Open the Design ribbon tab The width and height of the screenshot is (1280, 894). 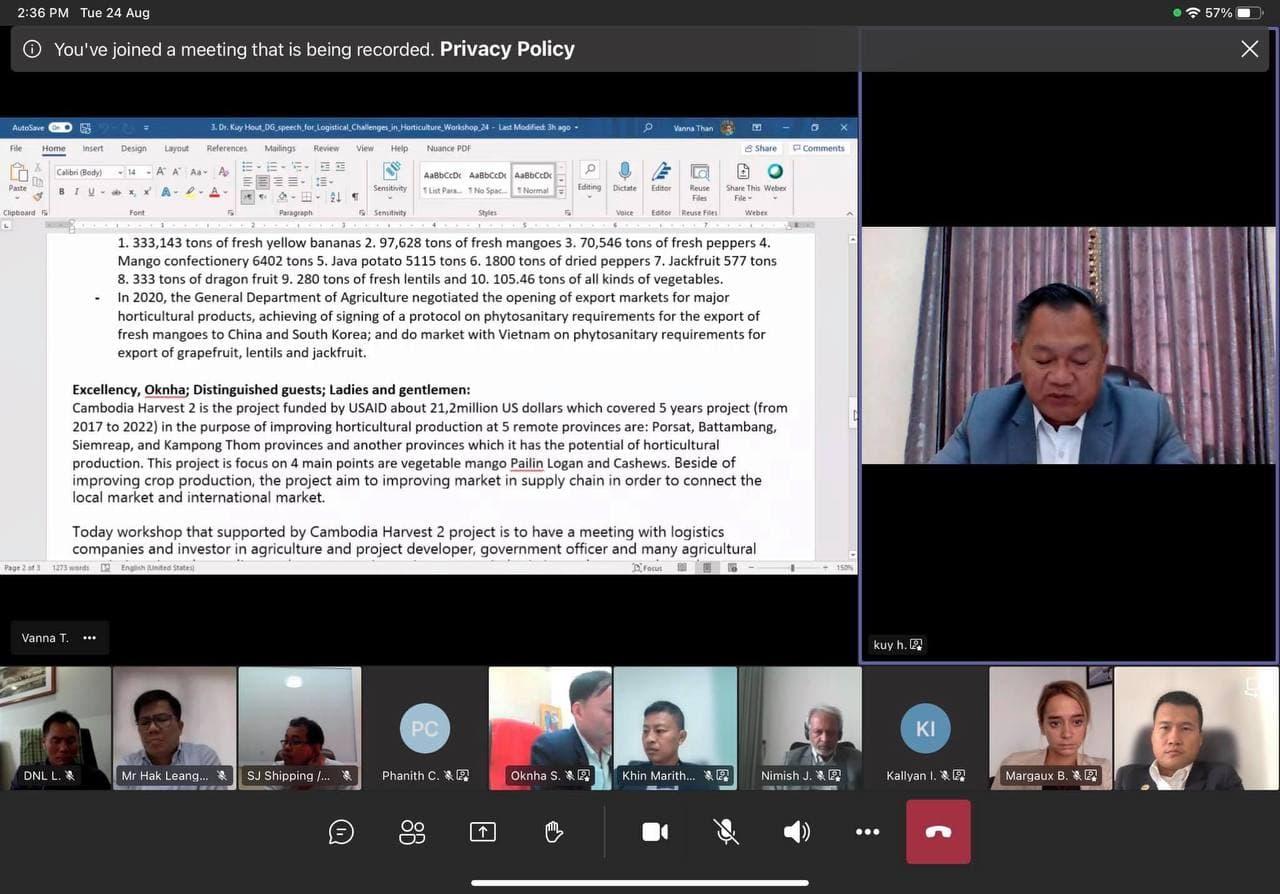[x=134, y=148]
